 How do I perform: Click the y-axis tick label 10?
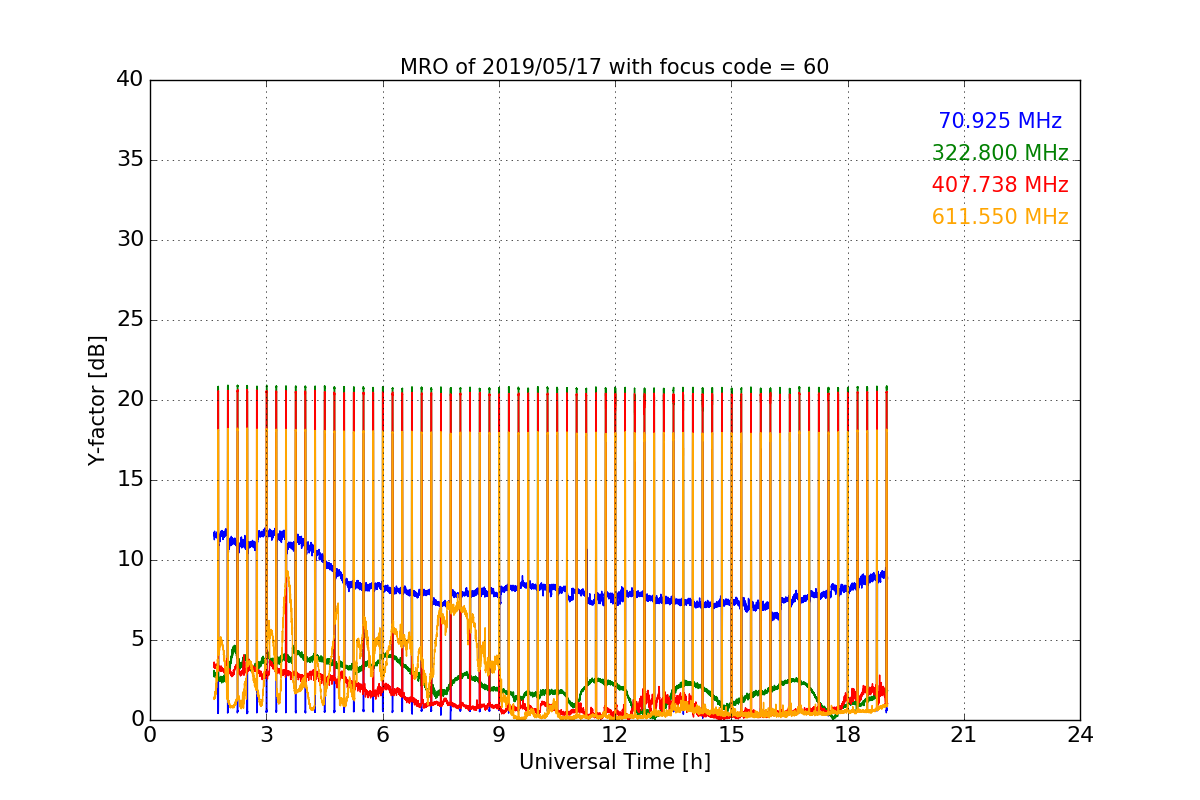(131, 560)
